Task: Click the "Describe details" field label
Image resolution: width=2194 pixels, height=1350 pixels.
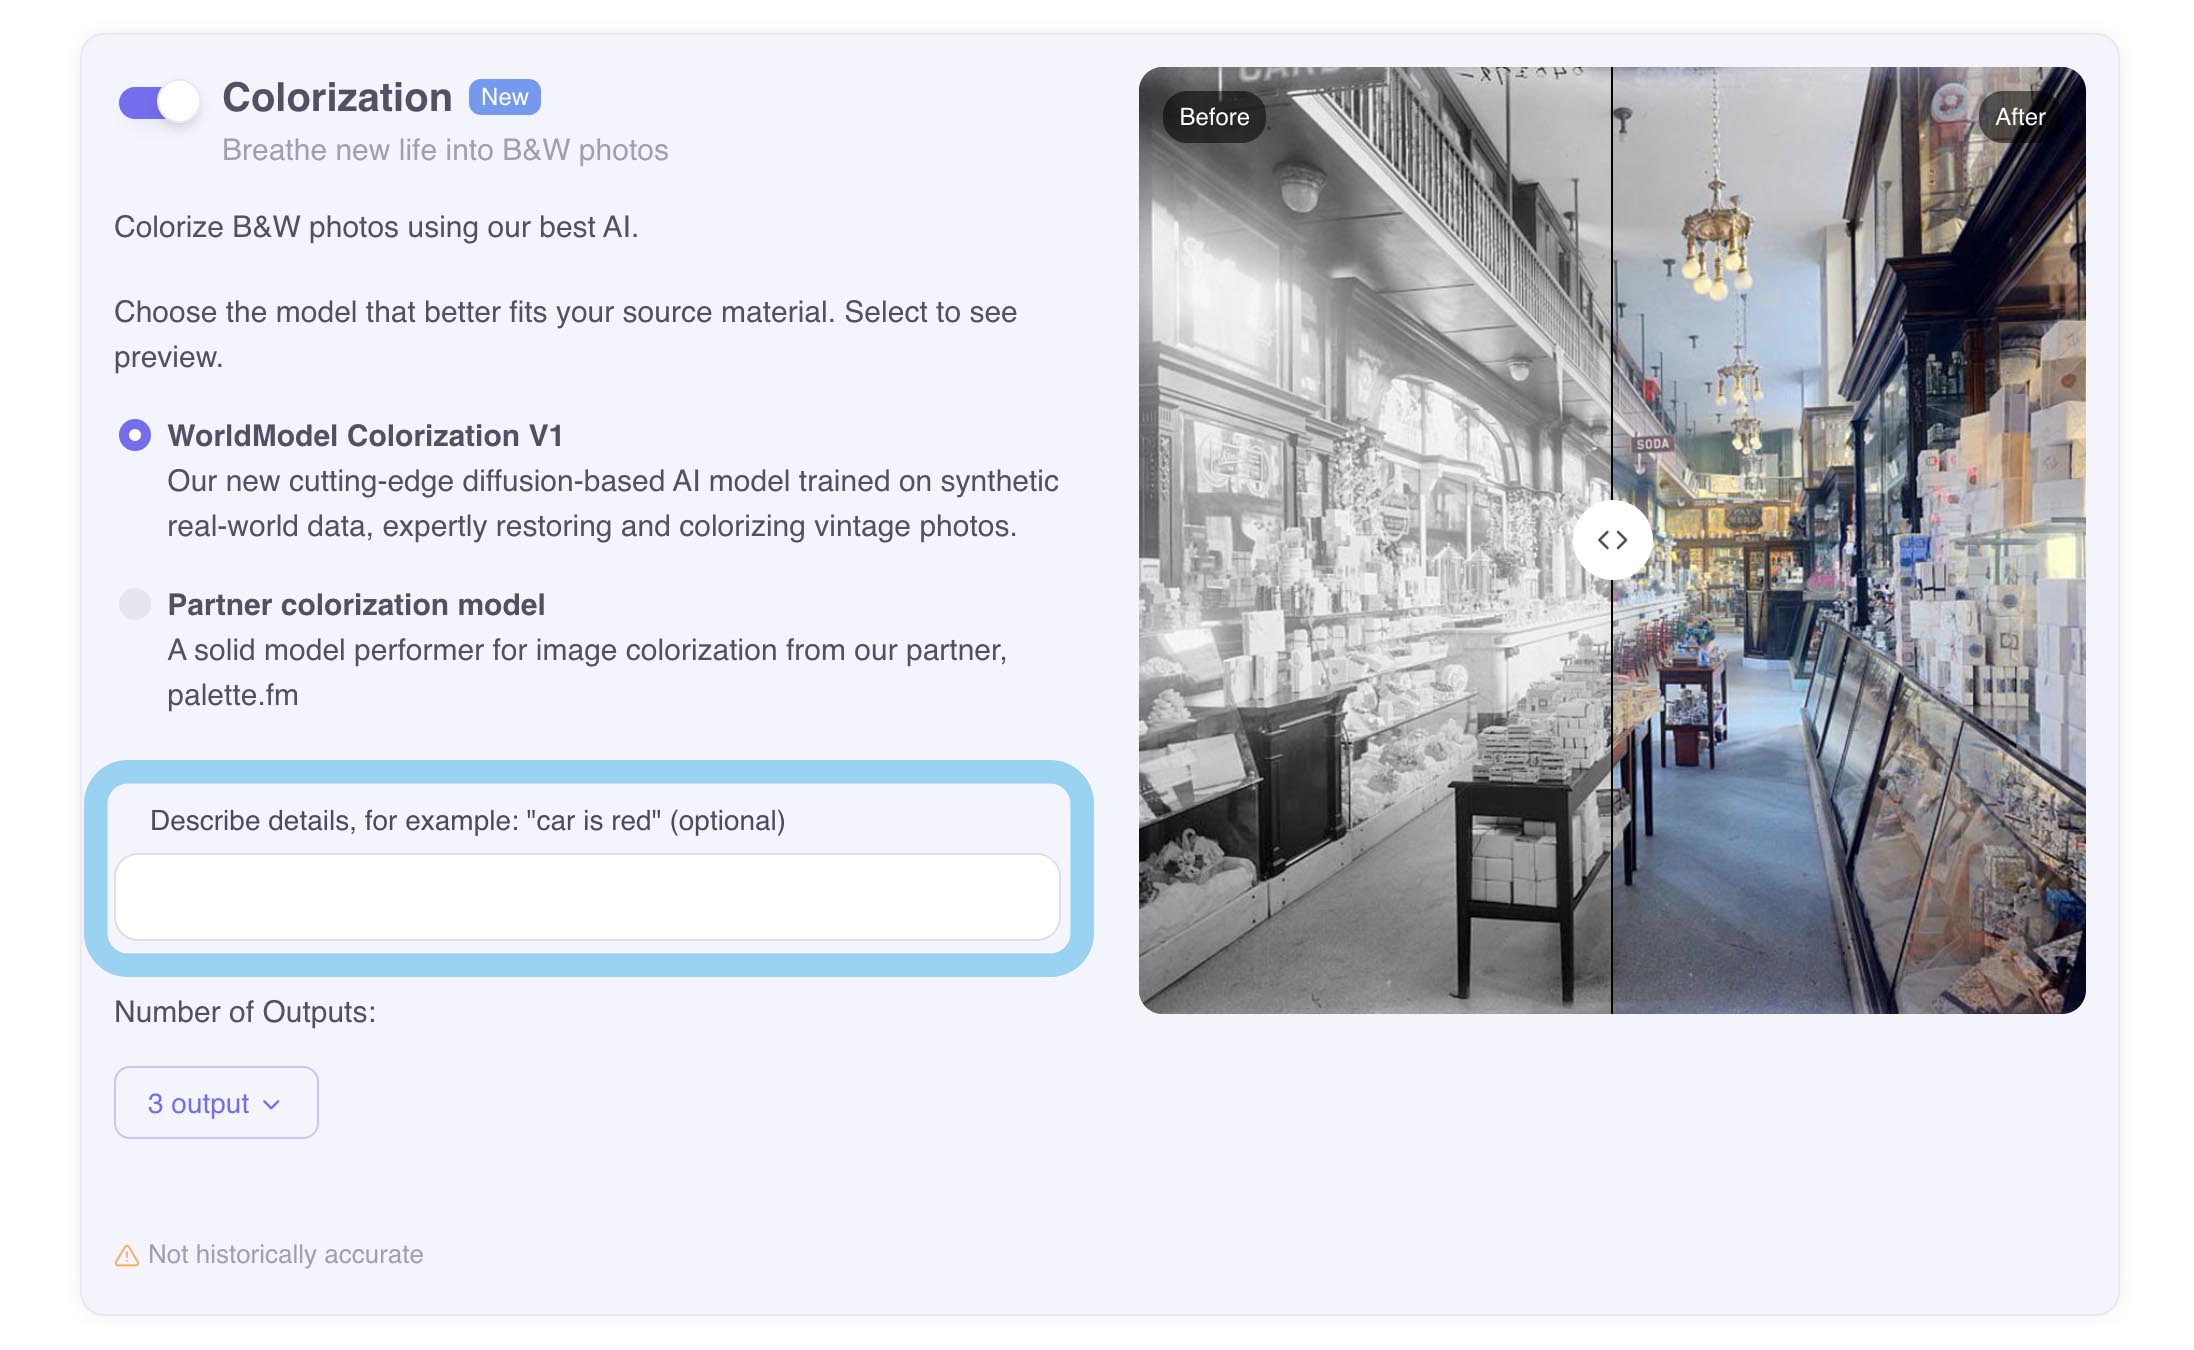Action: pyautogui.click(x=468, y=820)
